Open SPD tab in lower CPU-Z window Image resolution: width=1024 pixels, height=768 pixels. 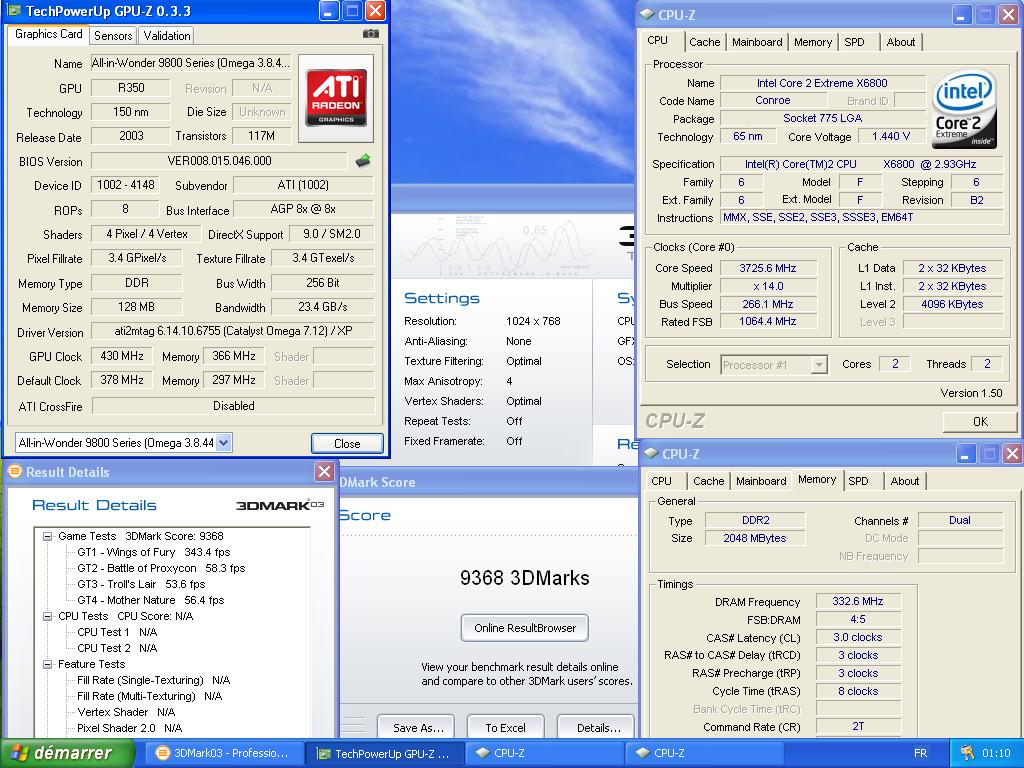[858, 481]
